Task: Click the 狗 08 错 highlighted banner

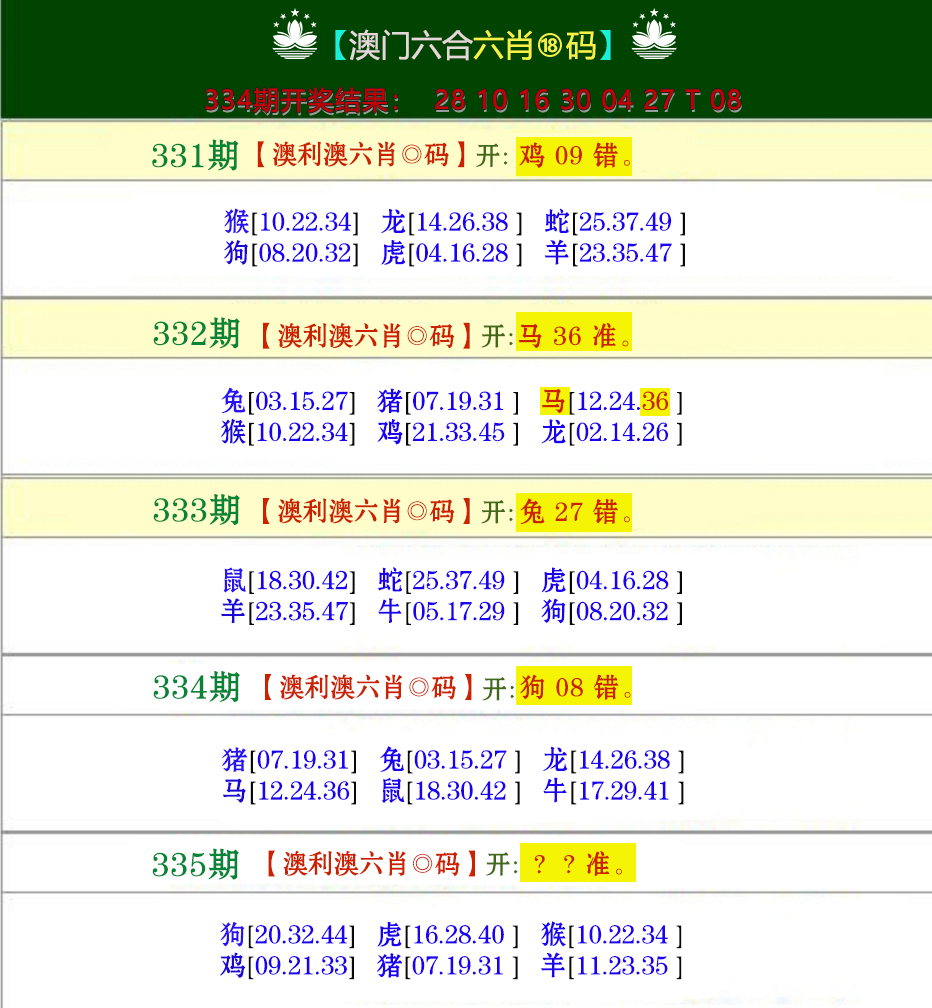Action: [573, 686]
